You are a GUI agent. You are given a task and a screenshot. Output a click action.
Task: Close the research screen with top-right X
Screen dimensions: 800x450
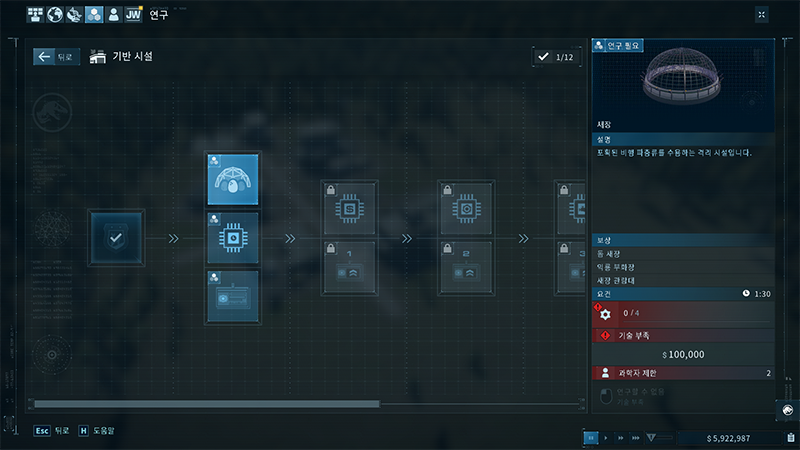pos(761,14)
